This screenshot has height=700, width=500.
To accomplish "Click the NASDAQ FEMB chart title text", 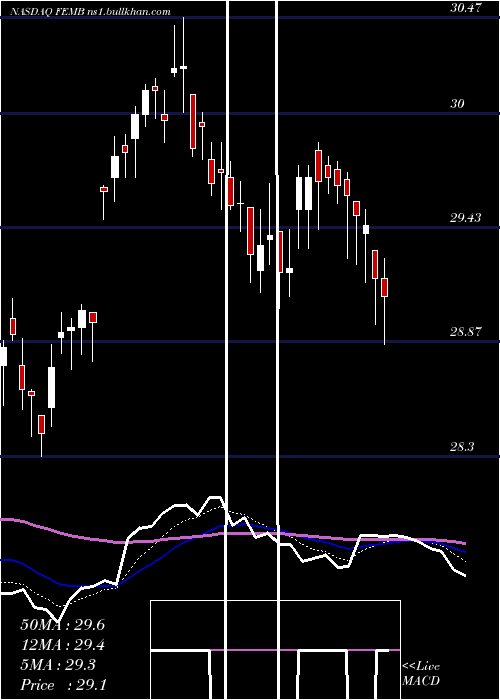I will coord(90,12).
